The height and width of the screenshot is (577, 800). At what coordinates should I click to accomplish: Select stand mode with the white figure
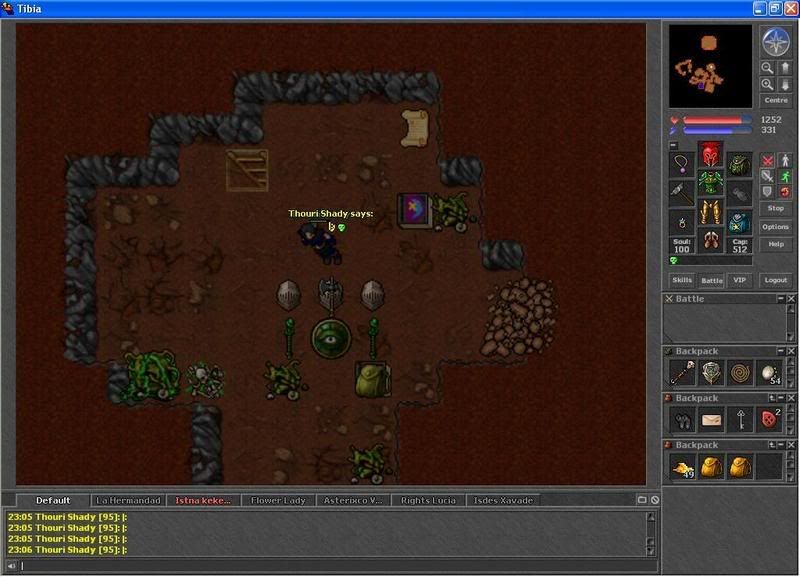785,161
